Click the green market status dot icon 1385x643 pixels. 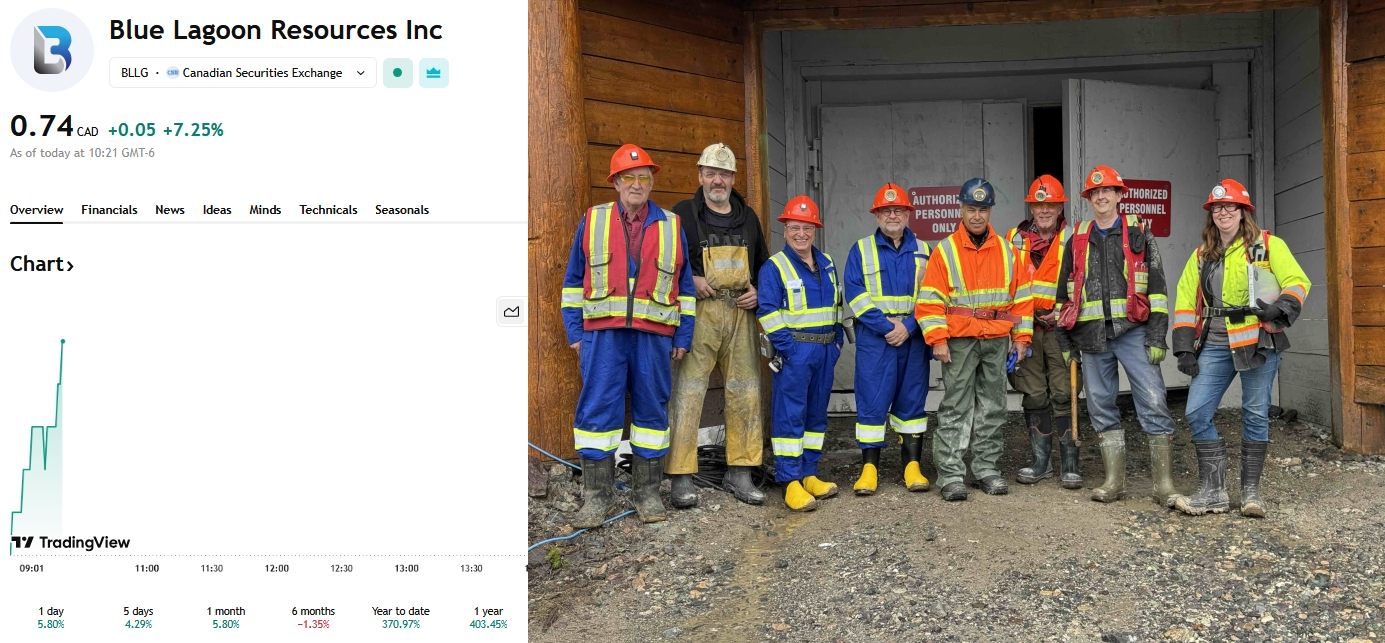point(398,73)
